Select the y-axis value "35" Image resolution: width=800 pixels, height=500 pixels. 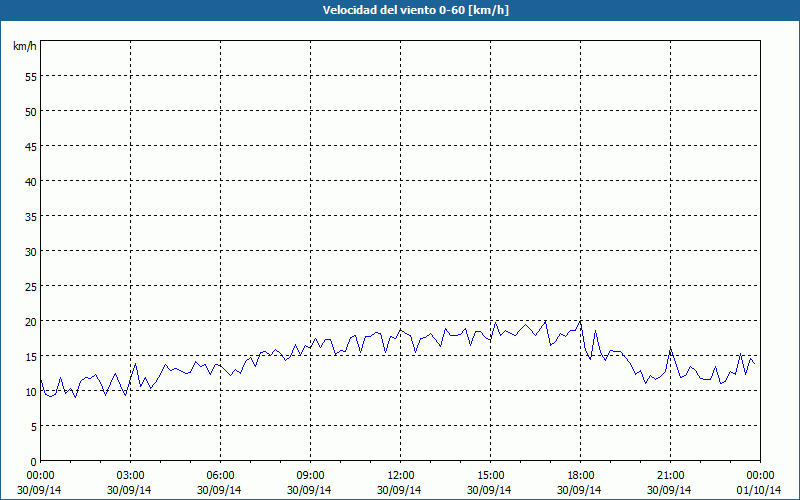(31, 217)
